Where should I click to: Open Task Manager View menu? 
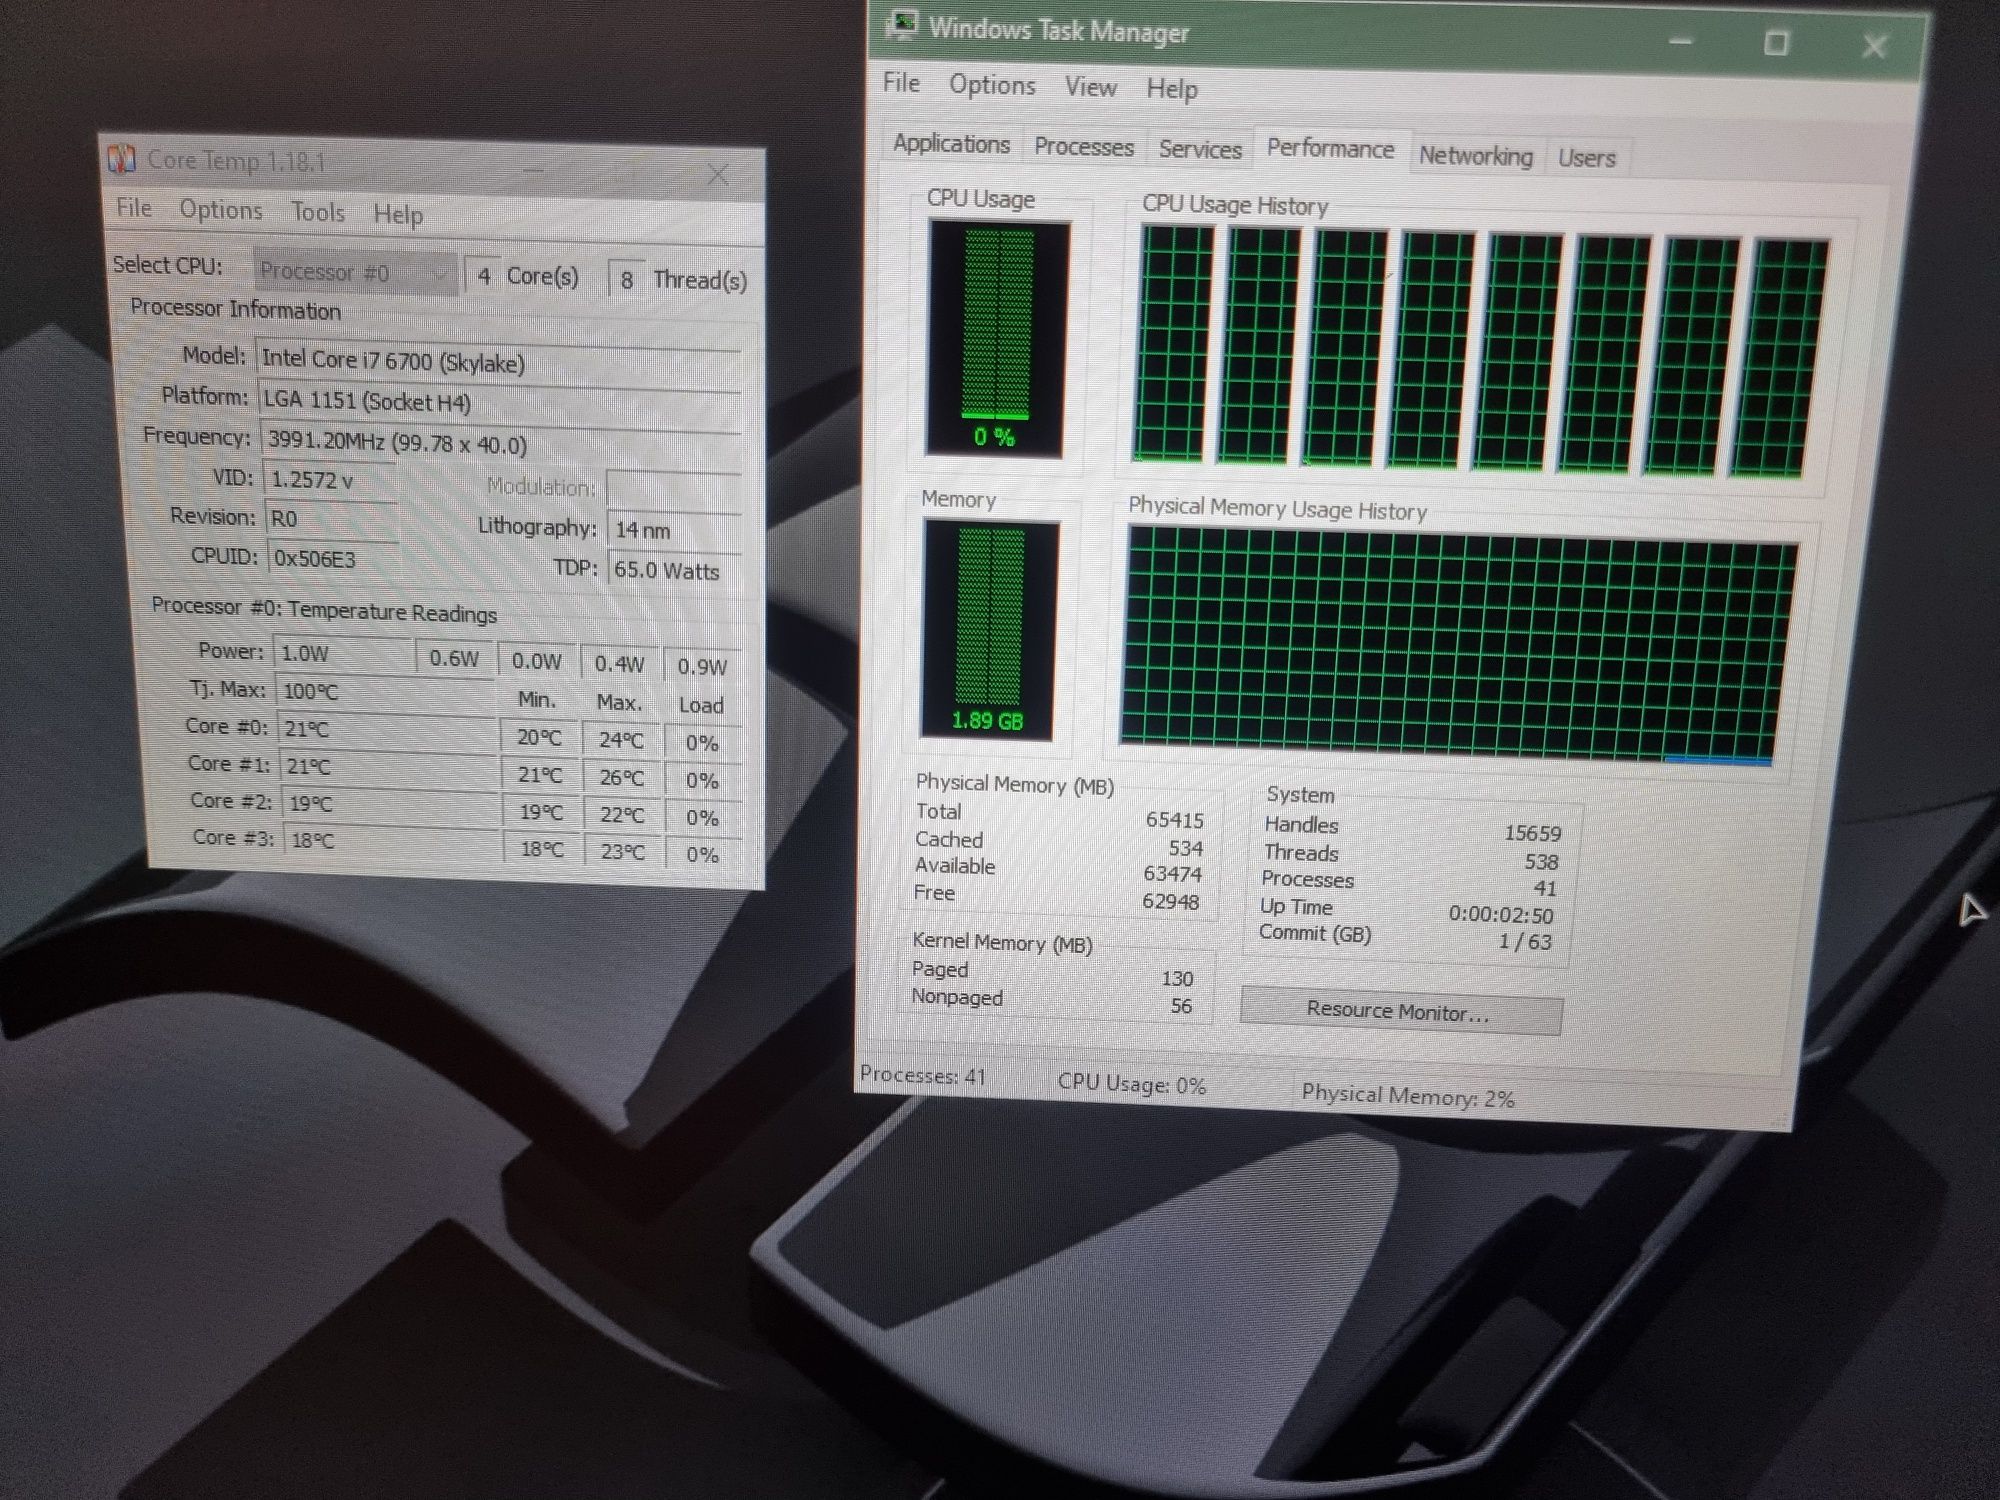(1090, 87)
